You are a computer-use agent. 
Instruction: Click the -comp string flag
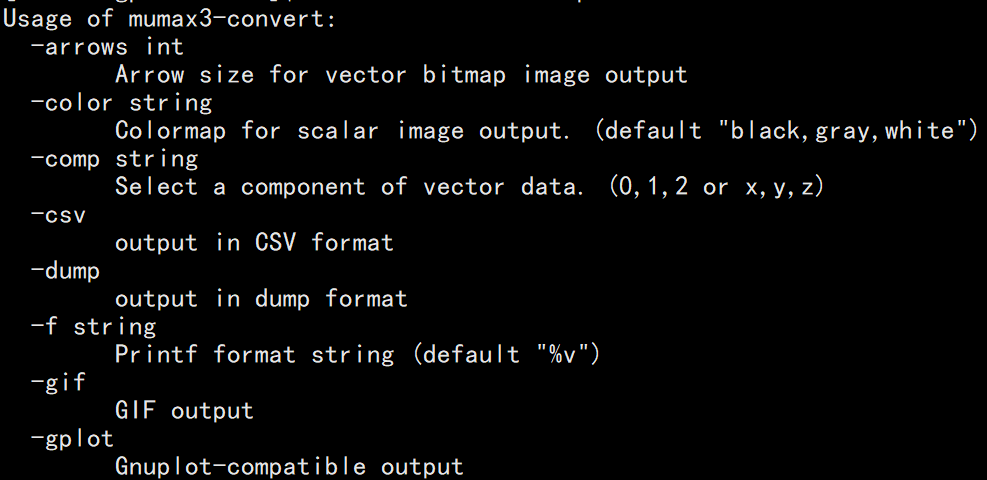click(x=114, y=159)
